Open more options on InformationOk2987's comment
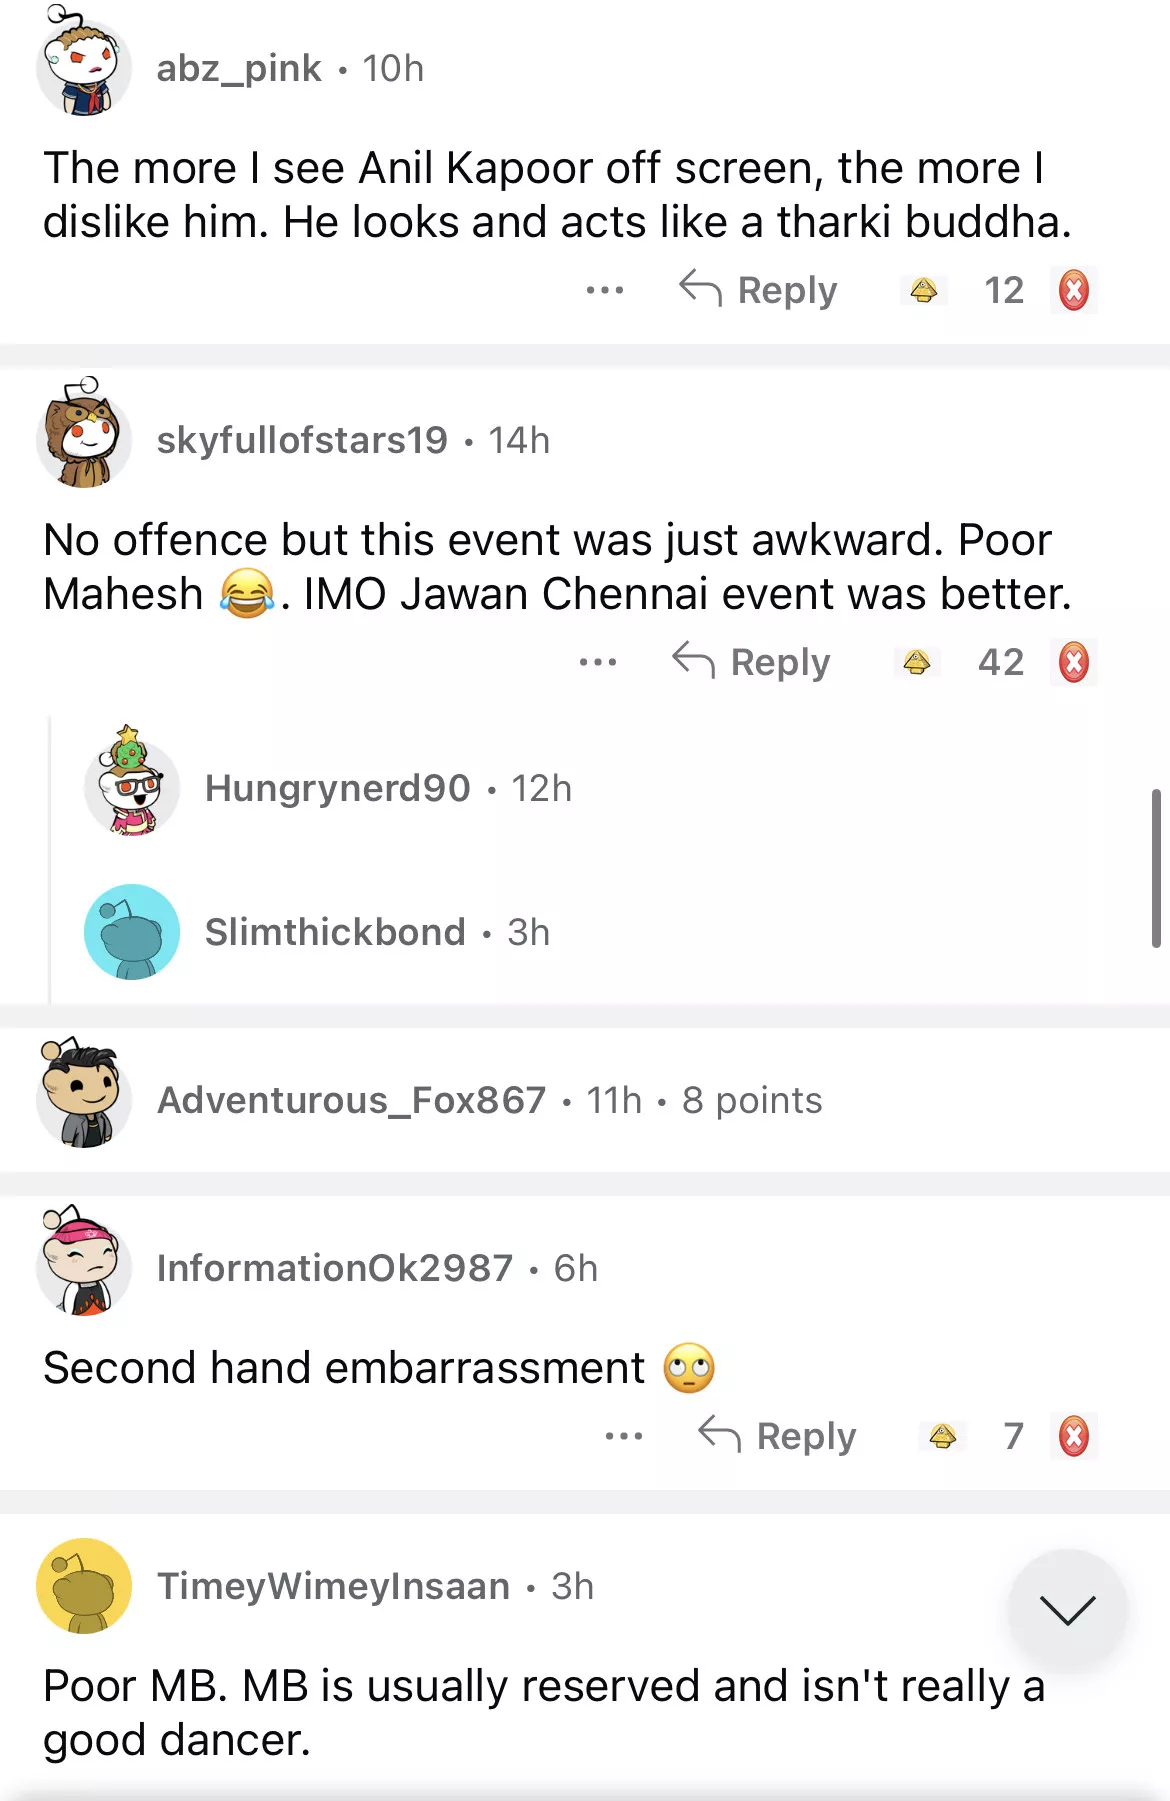 [624, 1437]
